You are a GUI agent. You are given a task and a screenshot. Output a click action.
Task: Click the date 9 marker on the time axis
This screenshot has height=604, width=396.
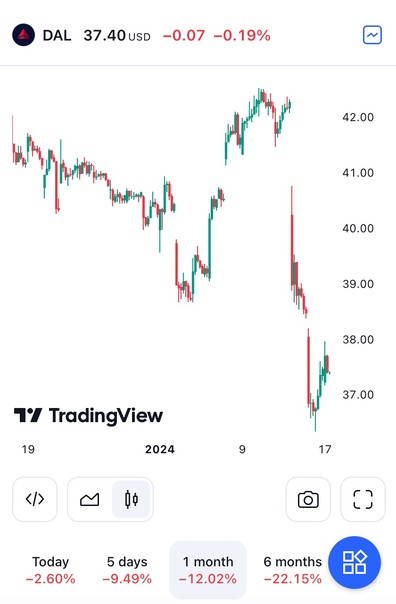pos(242,449)
